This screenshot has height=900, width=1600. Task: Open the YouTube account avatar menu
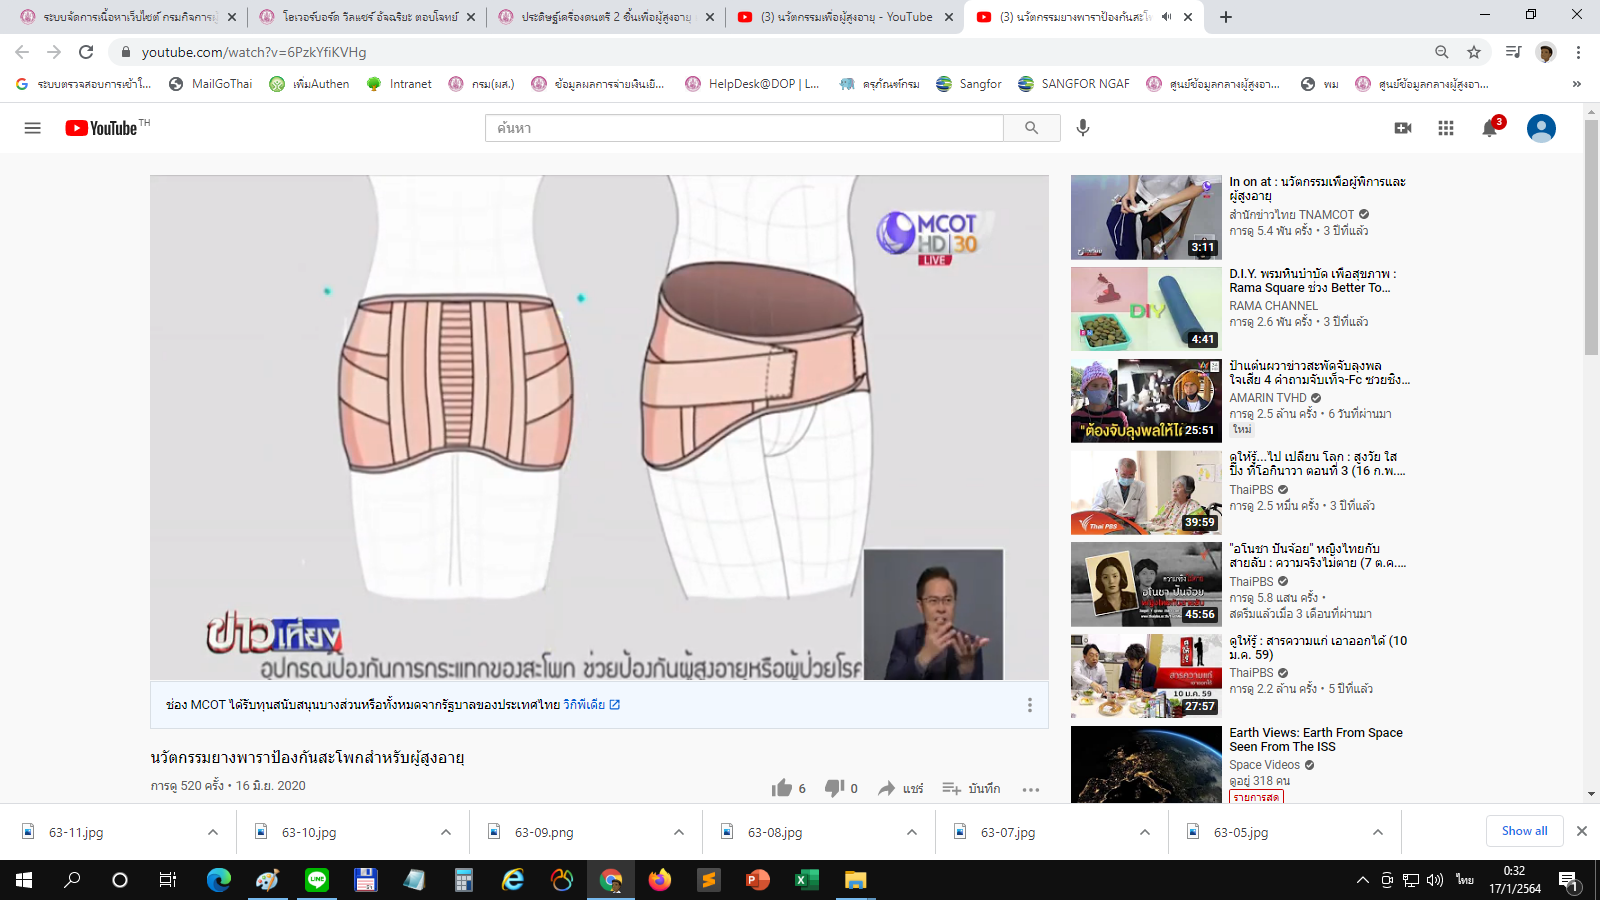pos(1541,128)
